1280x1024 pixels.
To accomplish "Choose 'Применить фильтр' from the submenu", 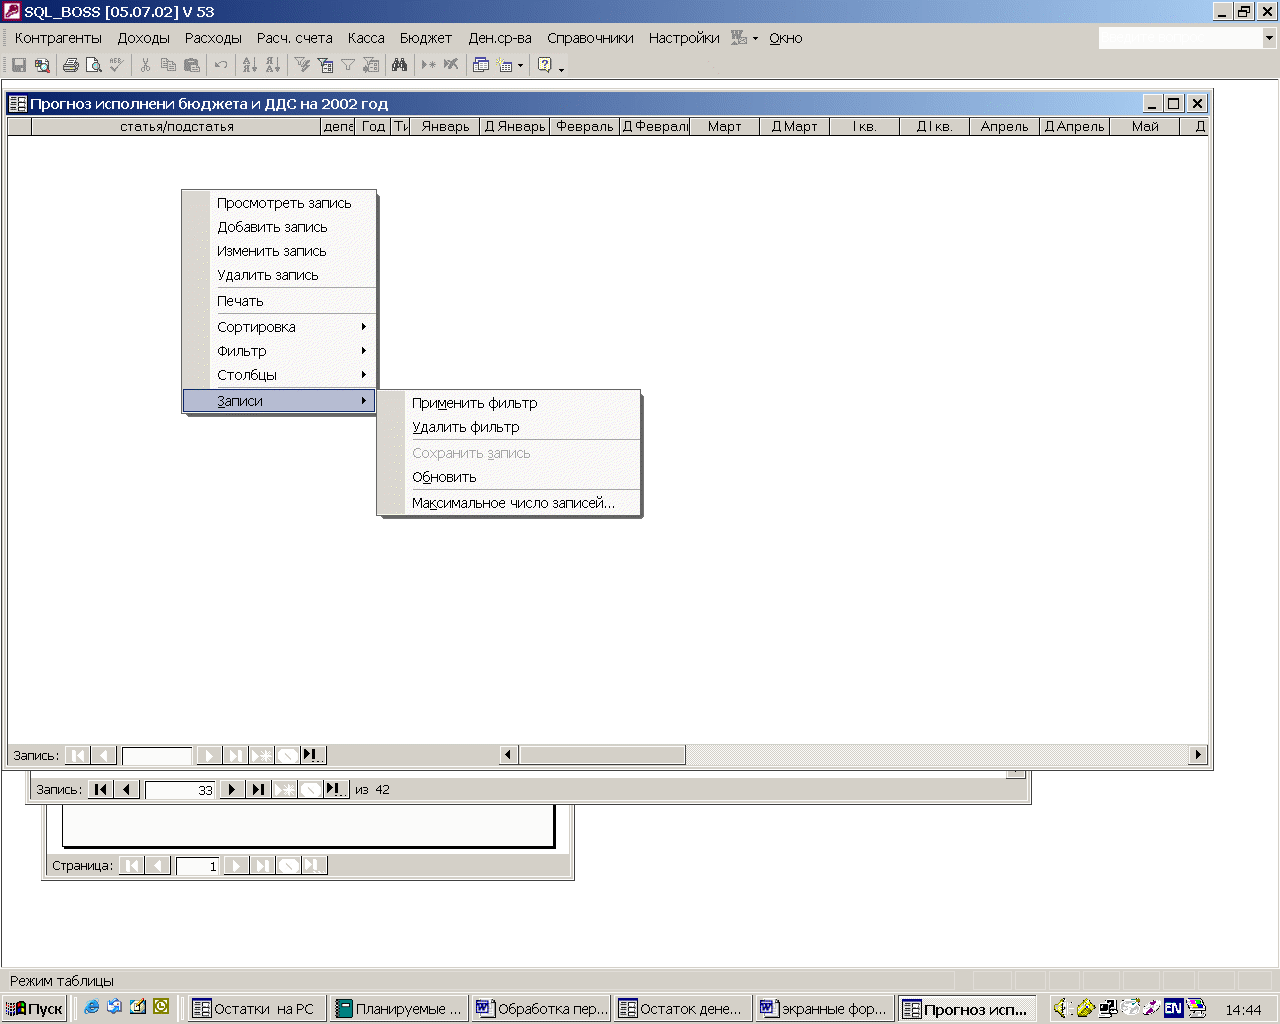I will pos(475,403).
